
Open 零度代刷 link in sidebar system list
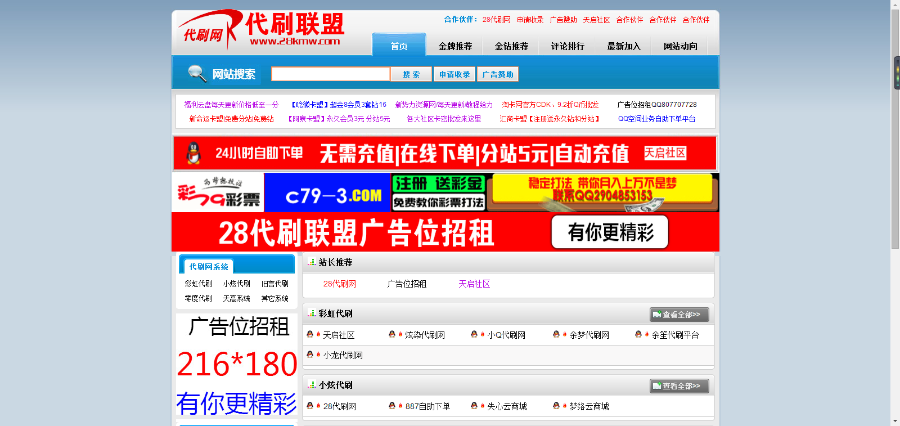(198, 299)
